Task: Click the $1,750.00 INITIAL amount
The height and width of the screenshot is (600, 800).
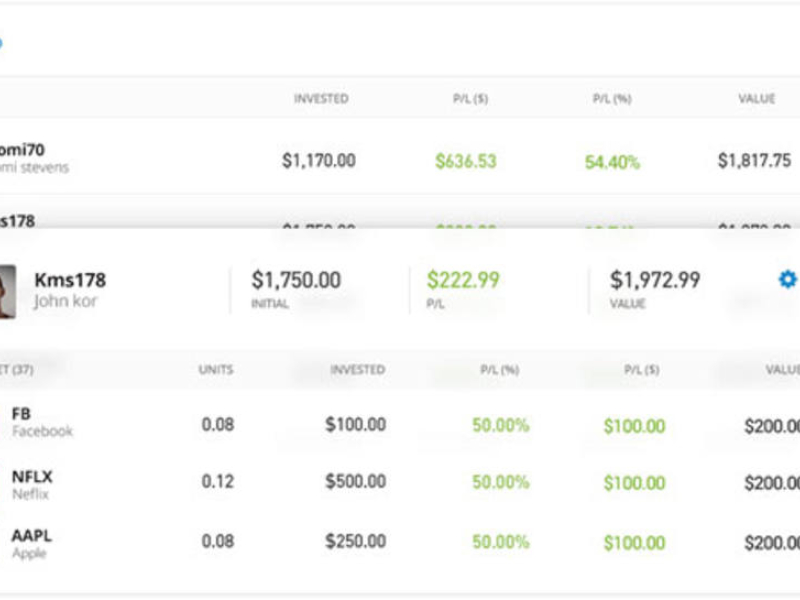Action: click(295, 280)
